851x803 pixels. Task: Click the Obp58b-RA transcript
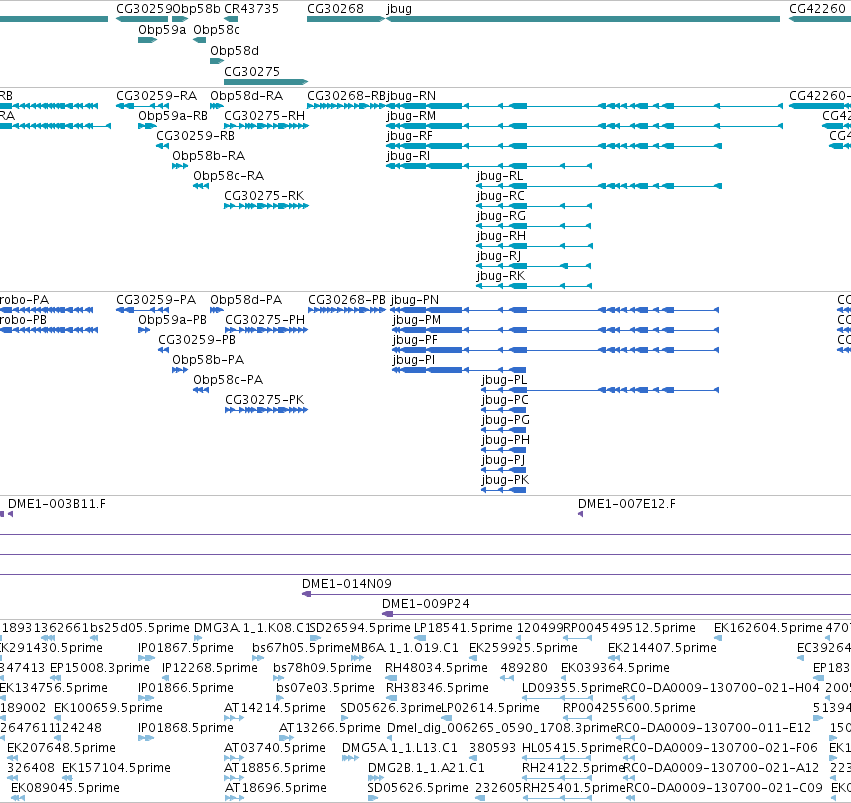pyautogui.click(x=180, y=166)
